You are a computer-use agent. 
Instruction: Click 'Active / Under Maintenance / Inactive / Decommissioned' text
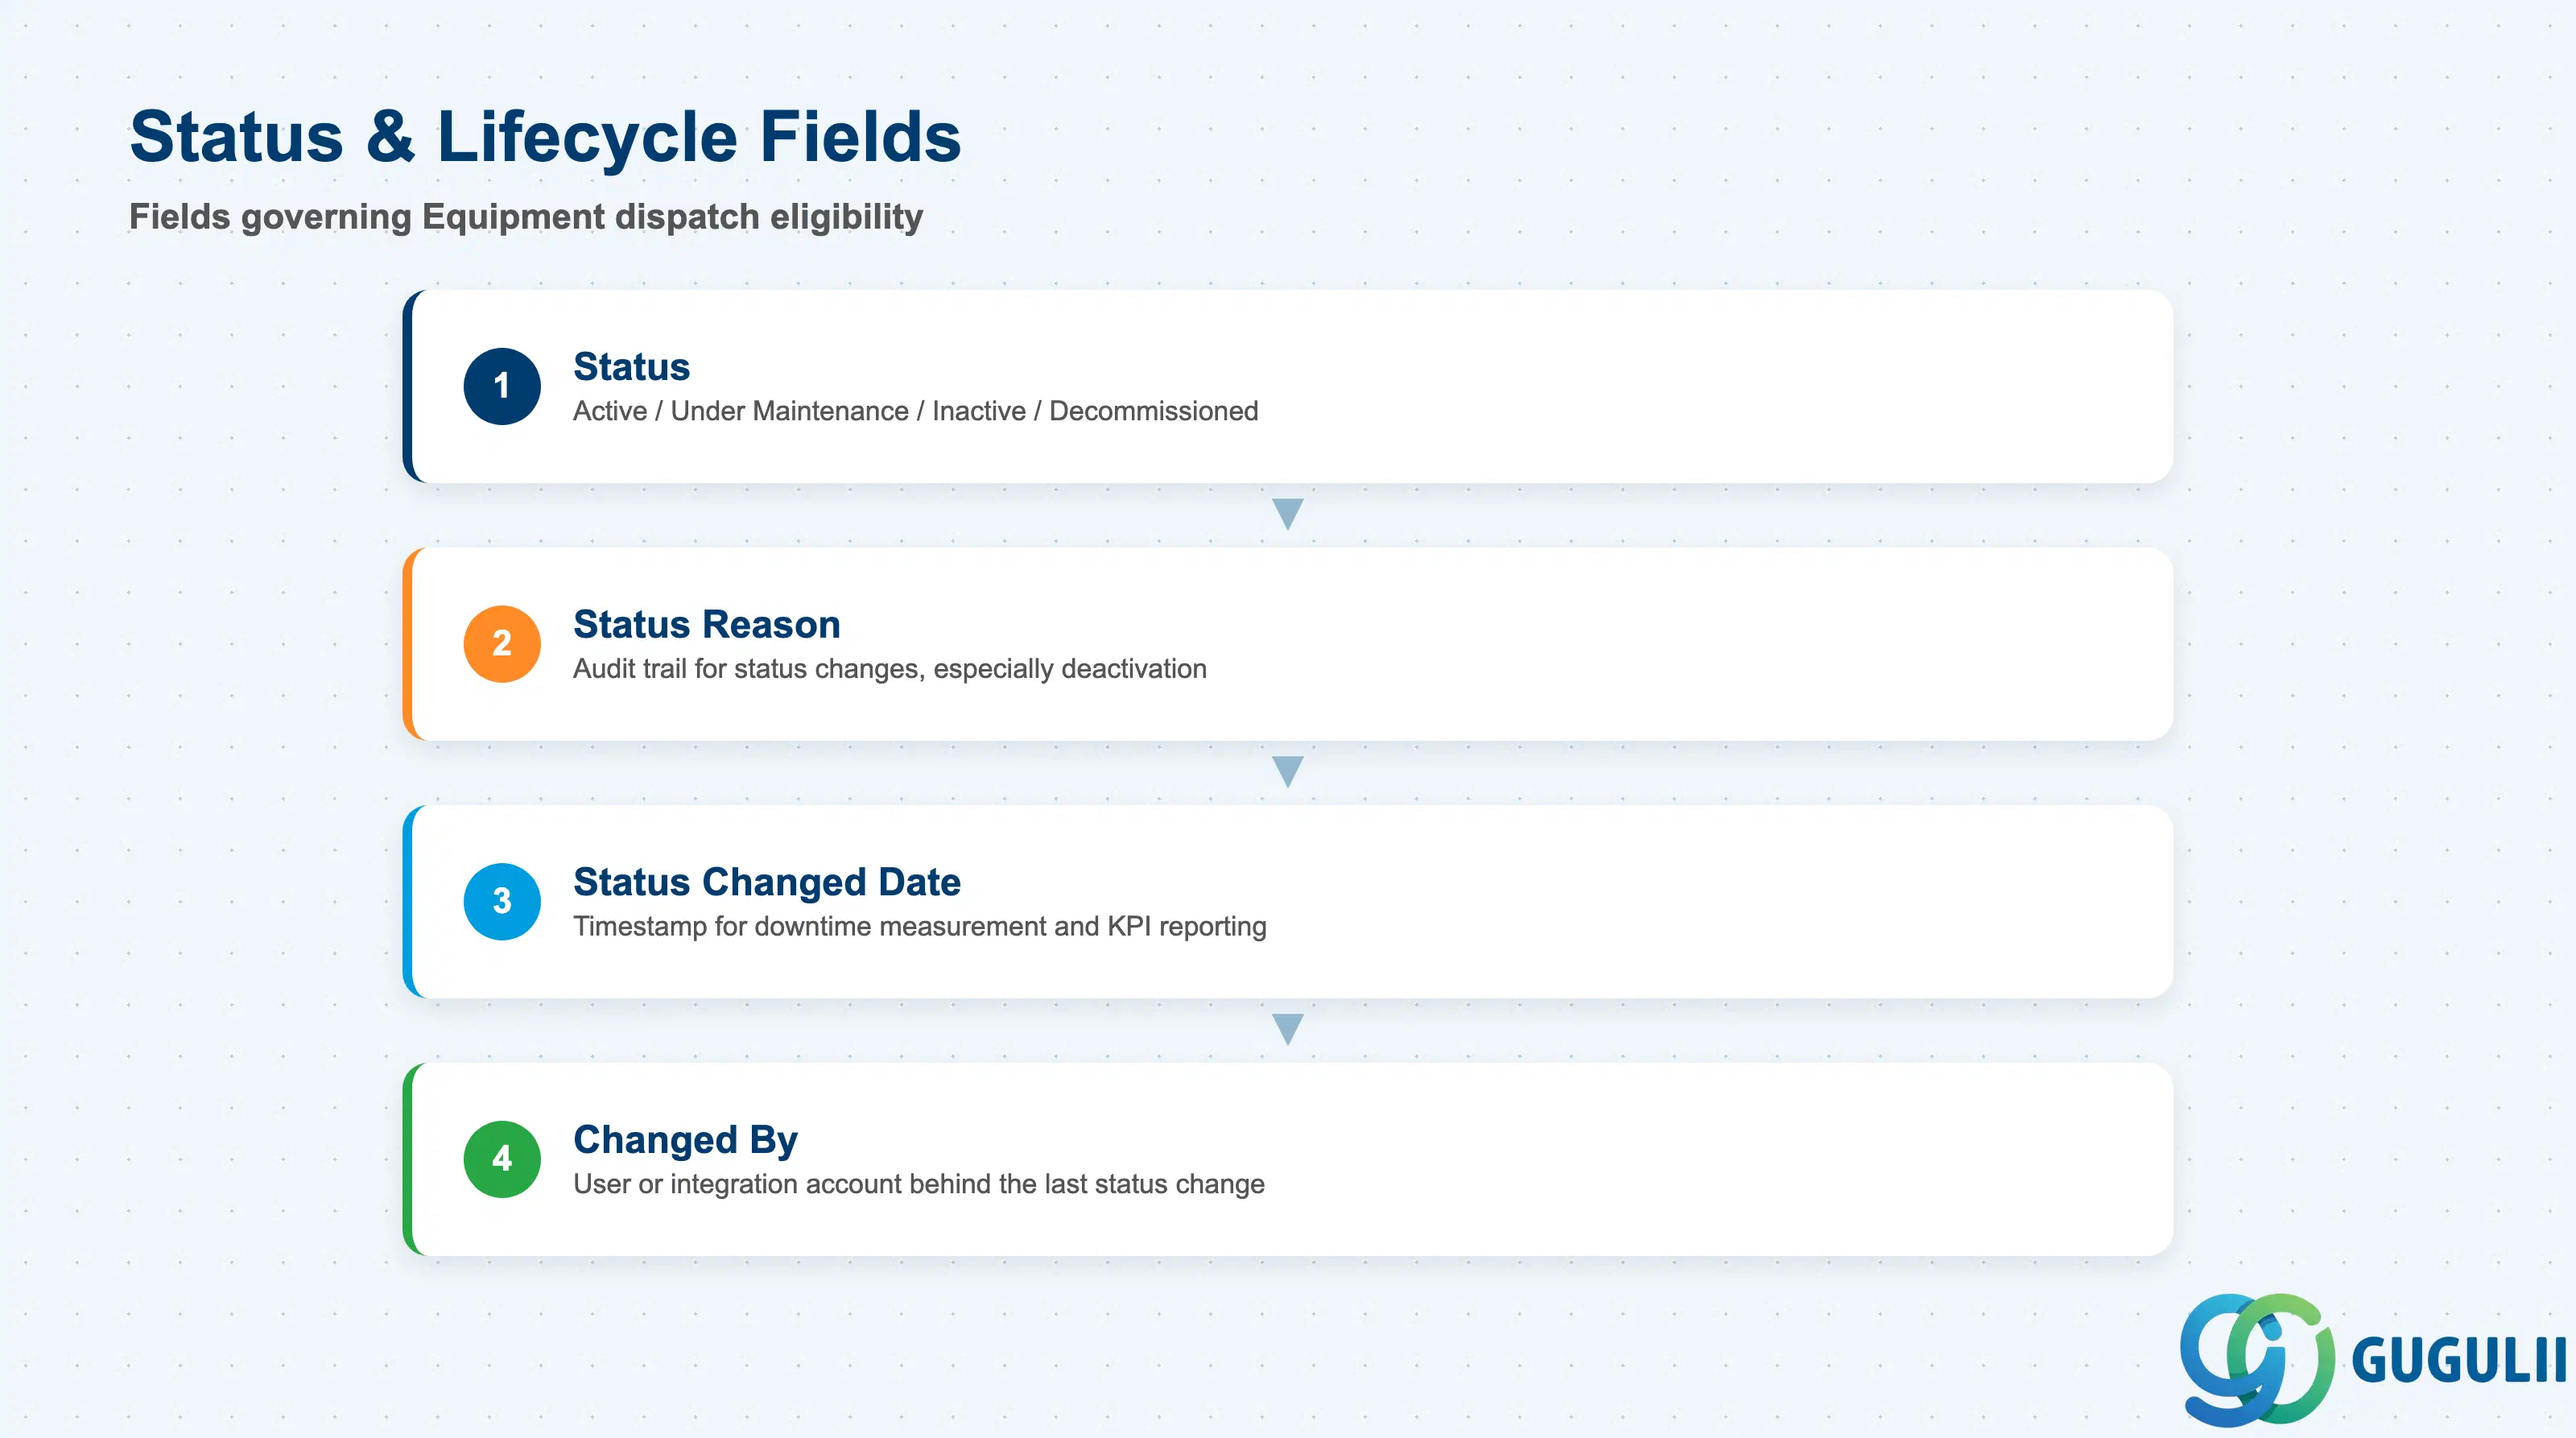click(915, 411)
